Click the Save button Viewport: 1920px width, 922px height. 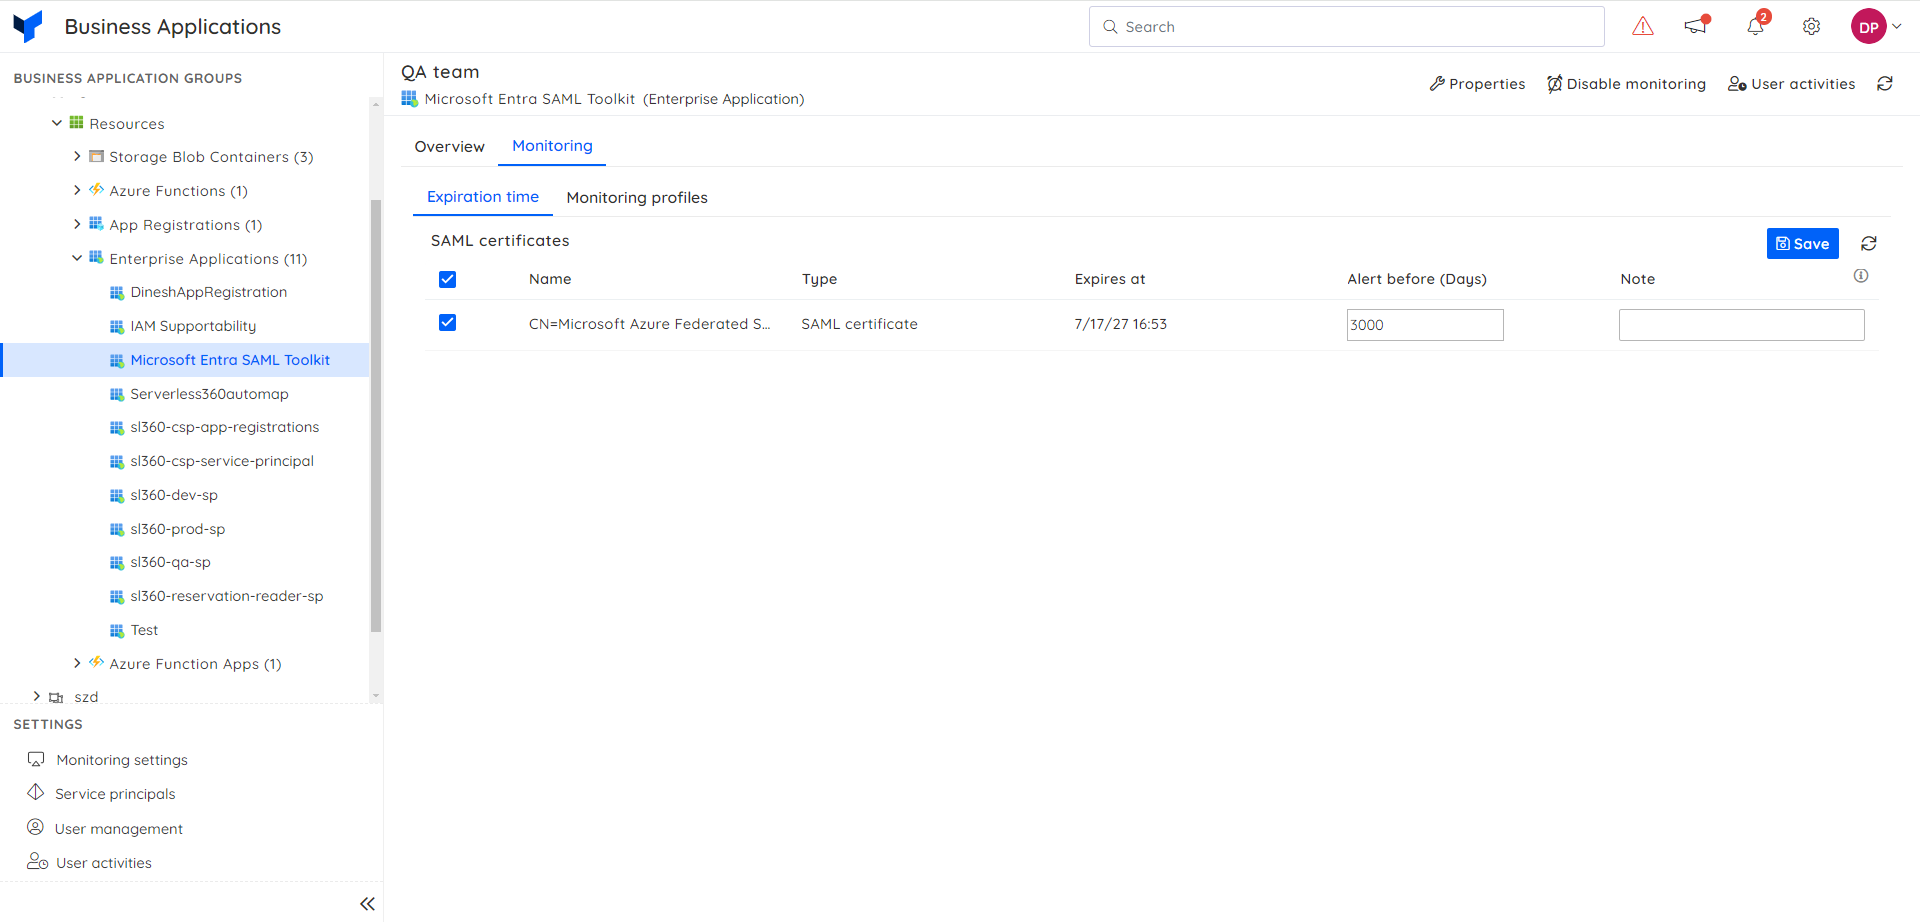coord(1802,243)
